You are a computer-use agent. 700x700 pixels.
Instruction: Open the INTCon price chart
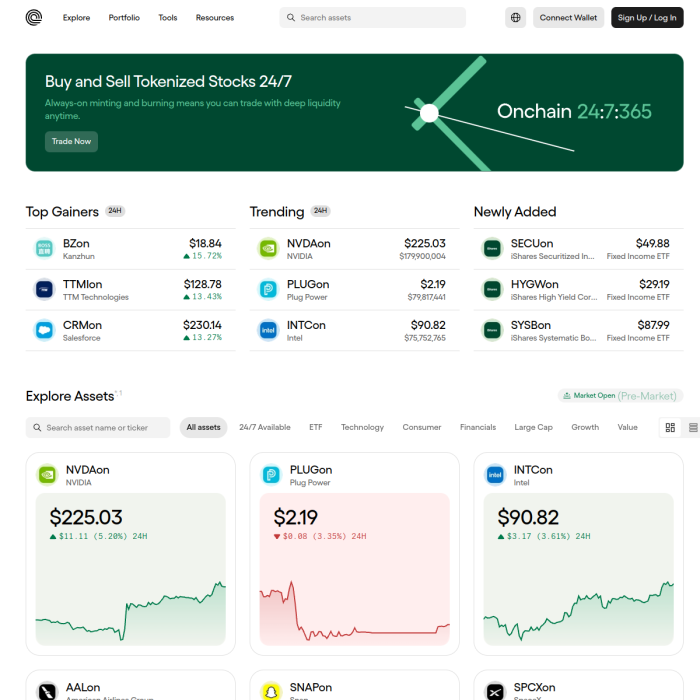[579, 569]
